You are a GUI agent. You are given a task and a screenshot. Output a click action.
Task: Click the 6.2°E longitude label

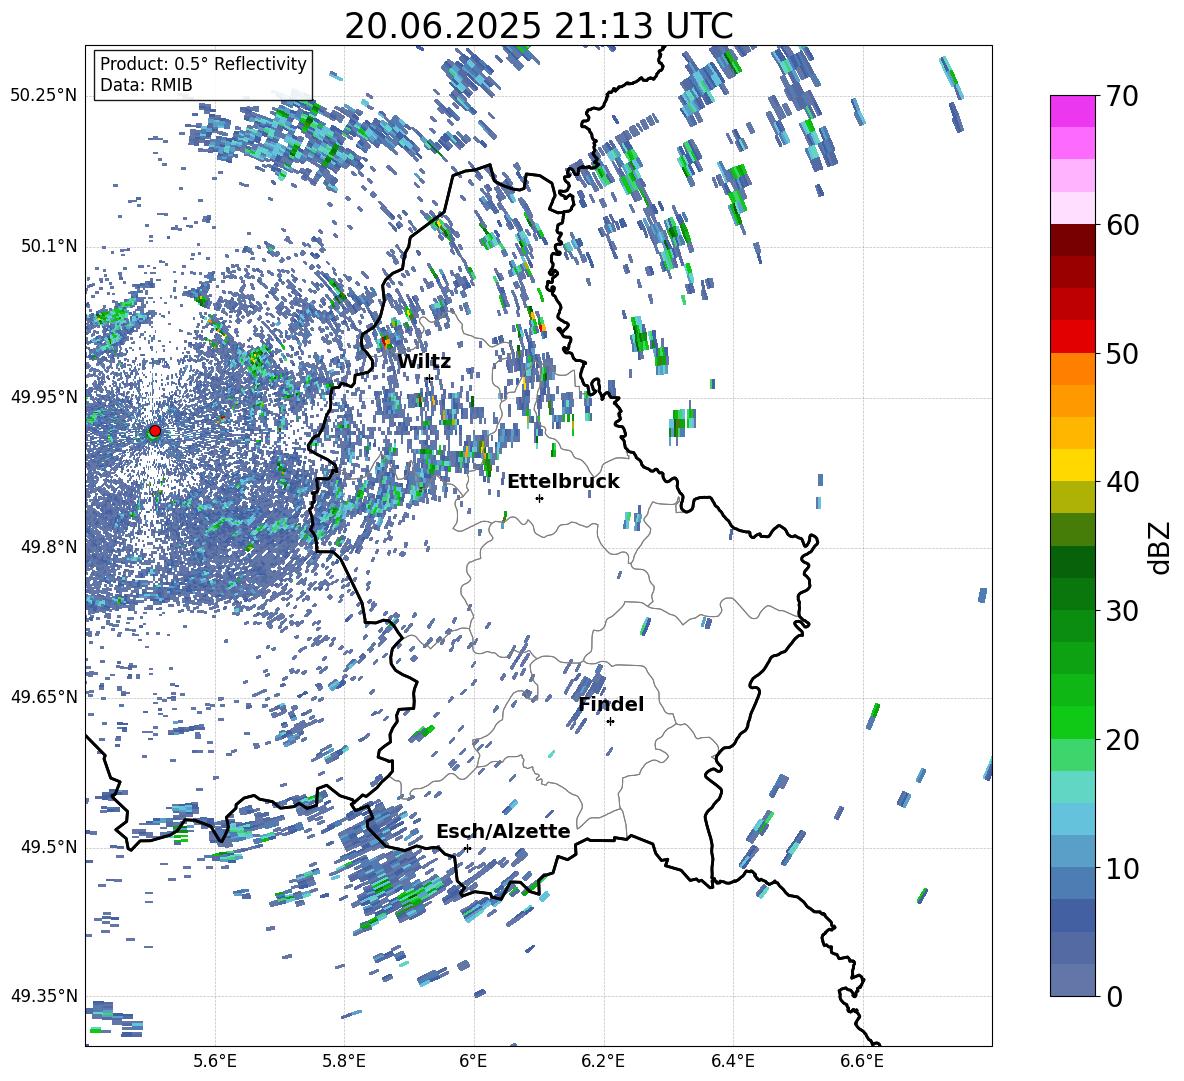coord(603,1061)
